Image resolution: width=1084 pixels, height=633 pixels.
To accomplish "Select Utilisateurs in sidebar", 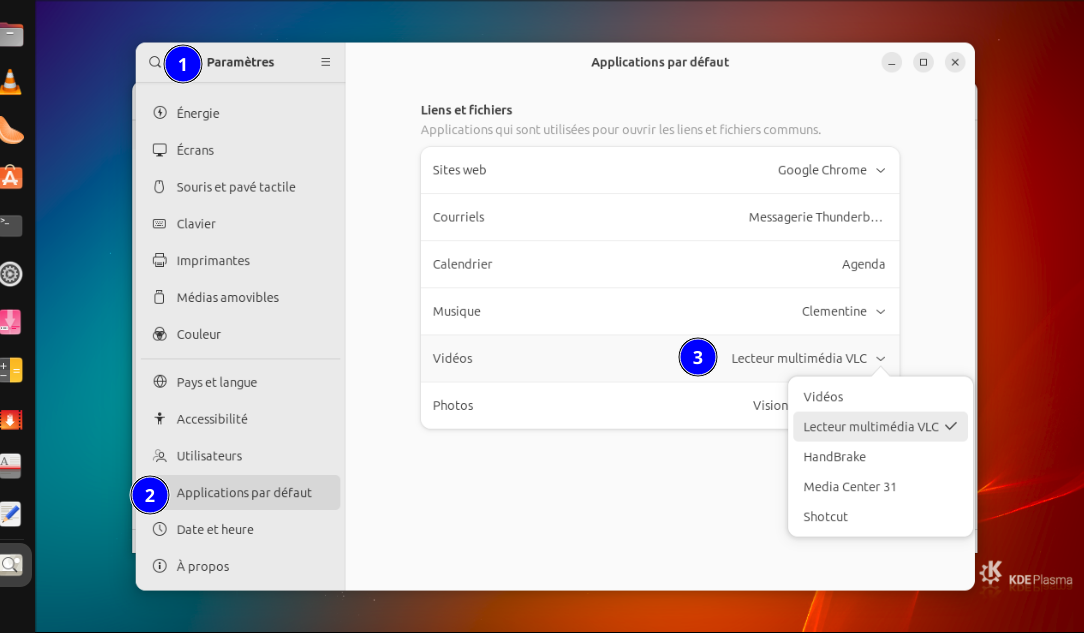I will click(x=241, y=455).
